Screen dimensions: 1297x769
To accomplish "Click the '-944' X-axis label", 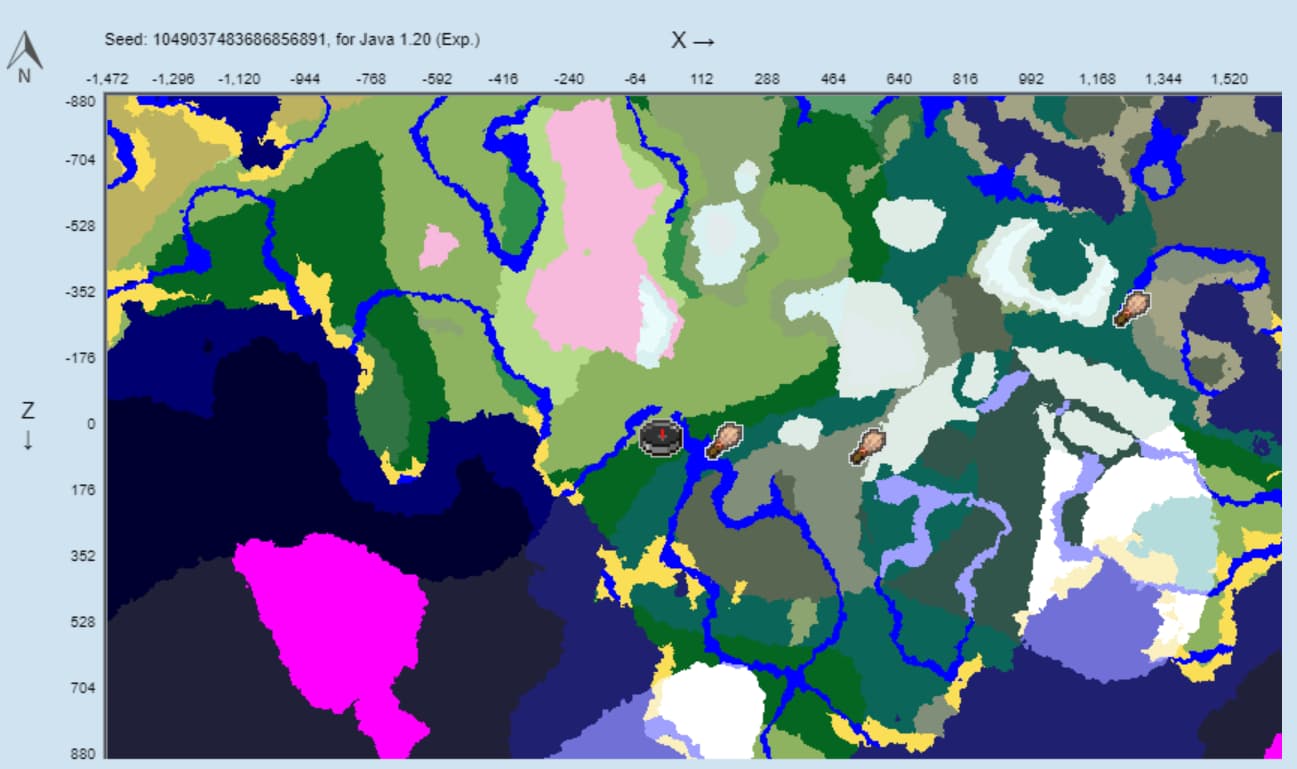I will (305, 79).
